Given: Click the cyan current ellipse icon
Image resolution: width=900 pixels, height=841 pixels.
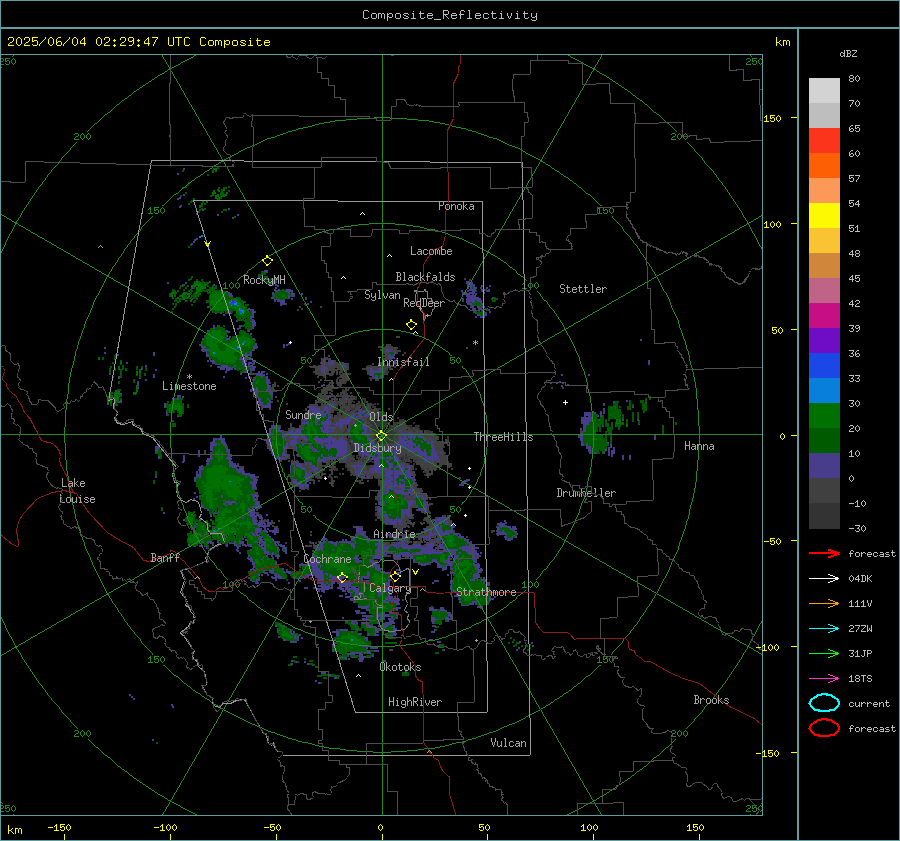Looking at the screenshot, I should coord(824,703).
